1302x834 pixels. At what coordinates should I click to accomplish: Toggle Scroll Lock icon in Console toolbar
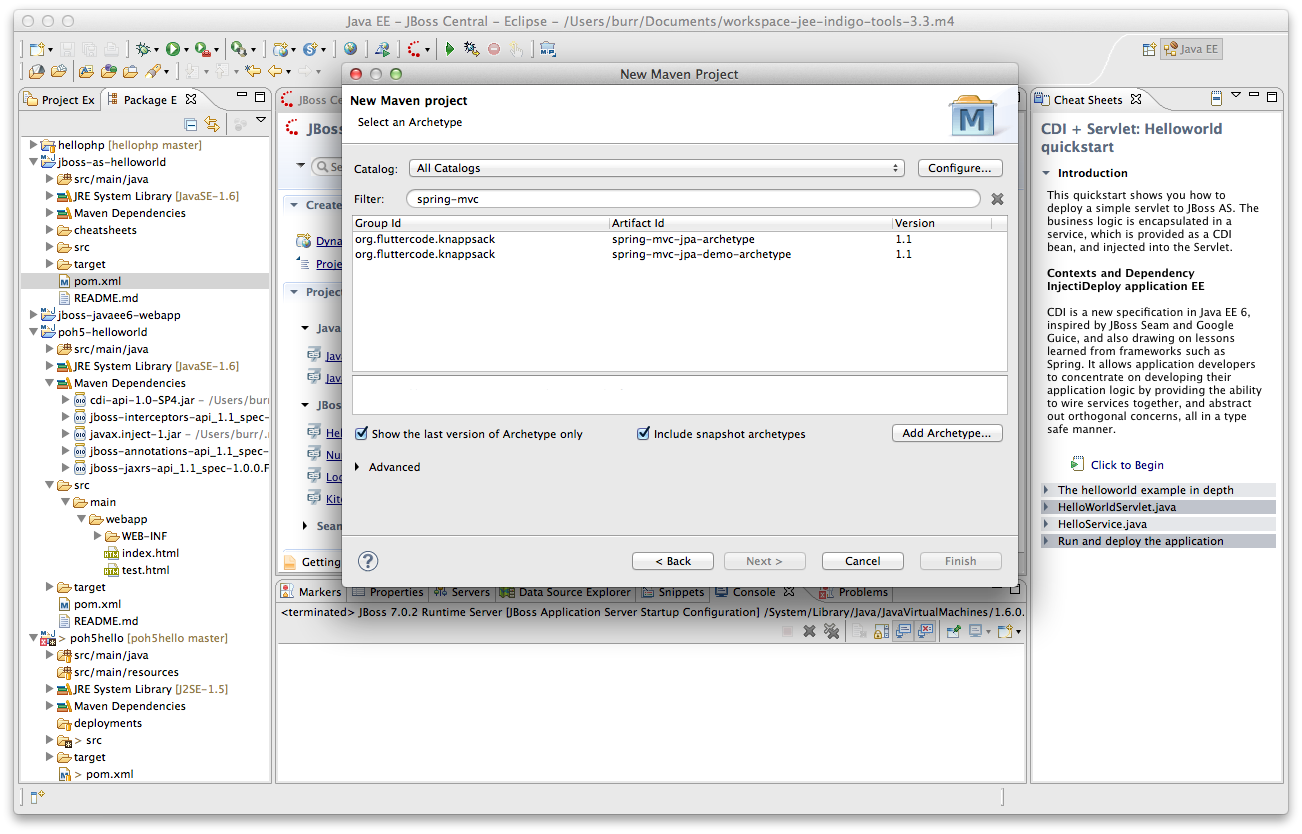[881, 631]
